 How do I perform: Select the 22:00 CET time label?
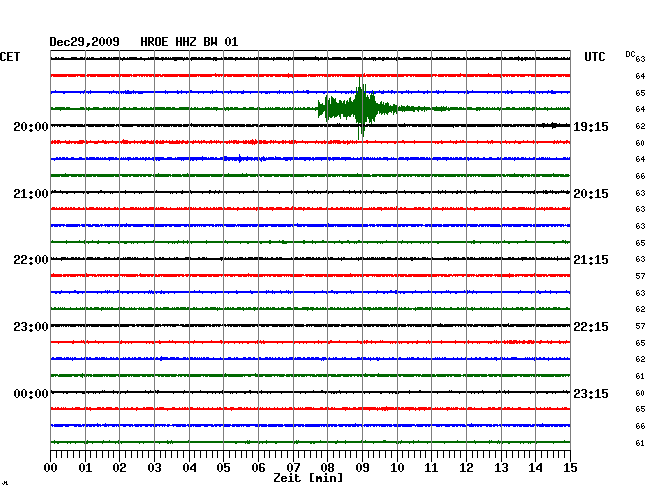pos(31,260)
